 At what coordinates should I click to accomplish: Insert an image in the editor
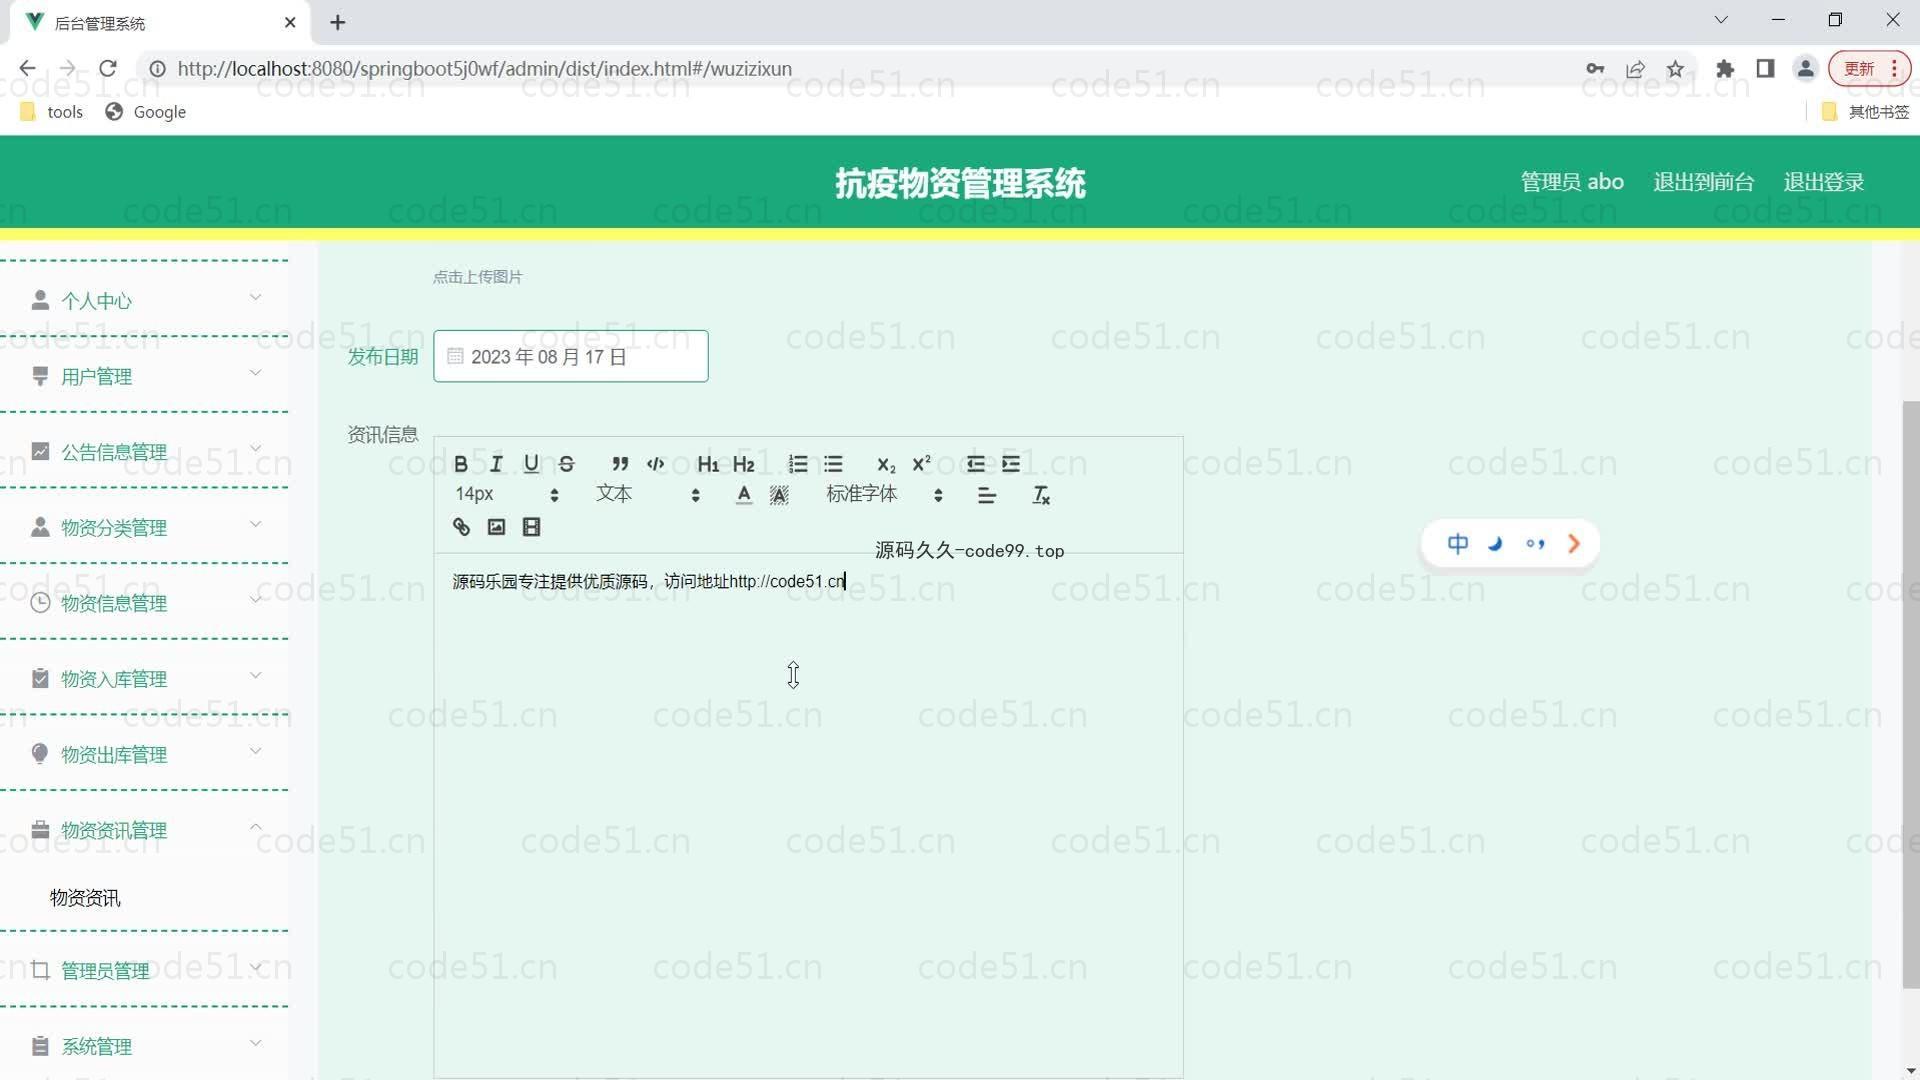coord(496,527)
